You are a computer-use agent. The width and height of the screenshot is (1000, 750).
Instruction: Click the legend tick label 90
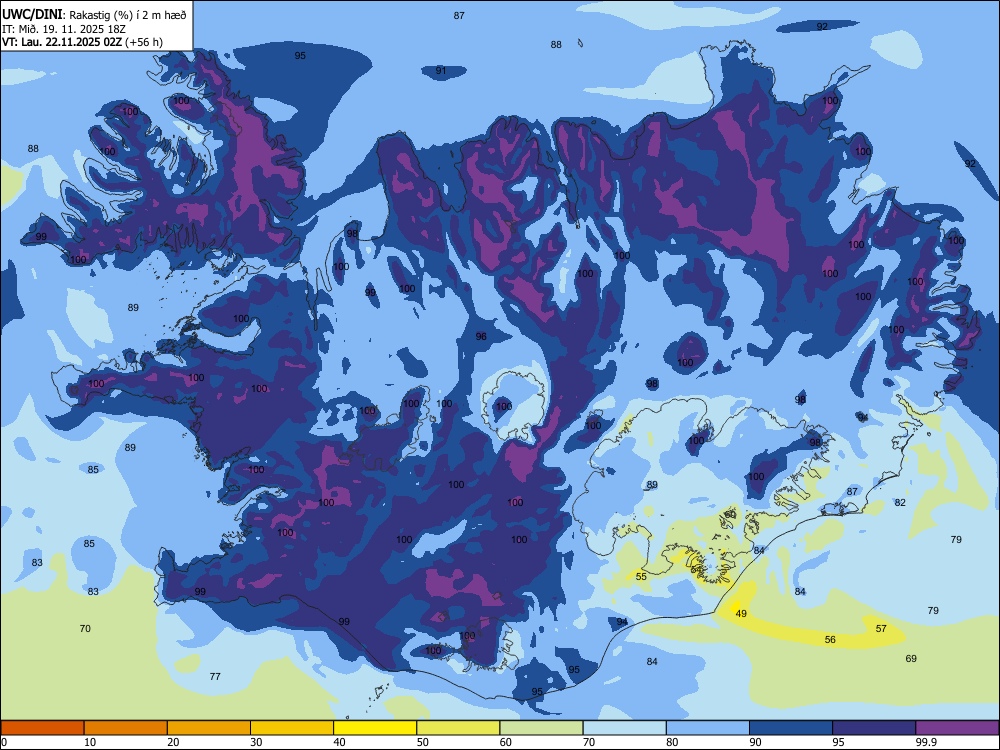[755, 742]
